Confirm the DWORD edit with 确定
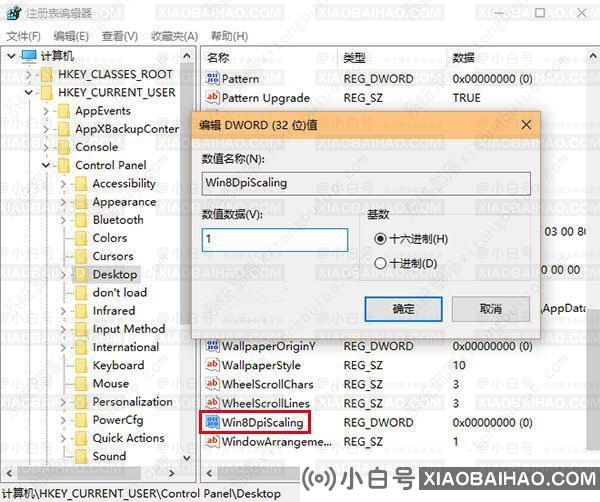 coord(403,309)
